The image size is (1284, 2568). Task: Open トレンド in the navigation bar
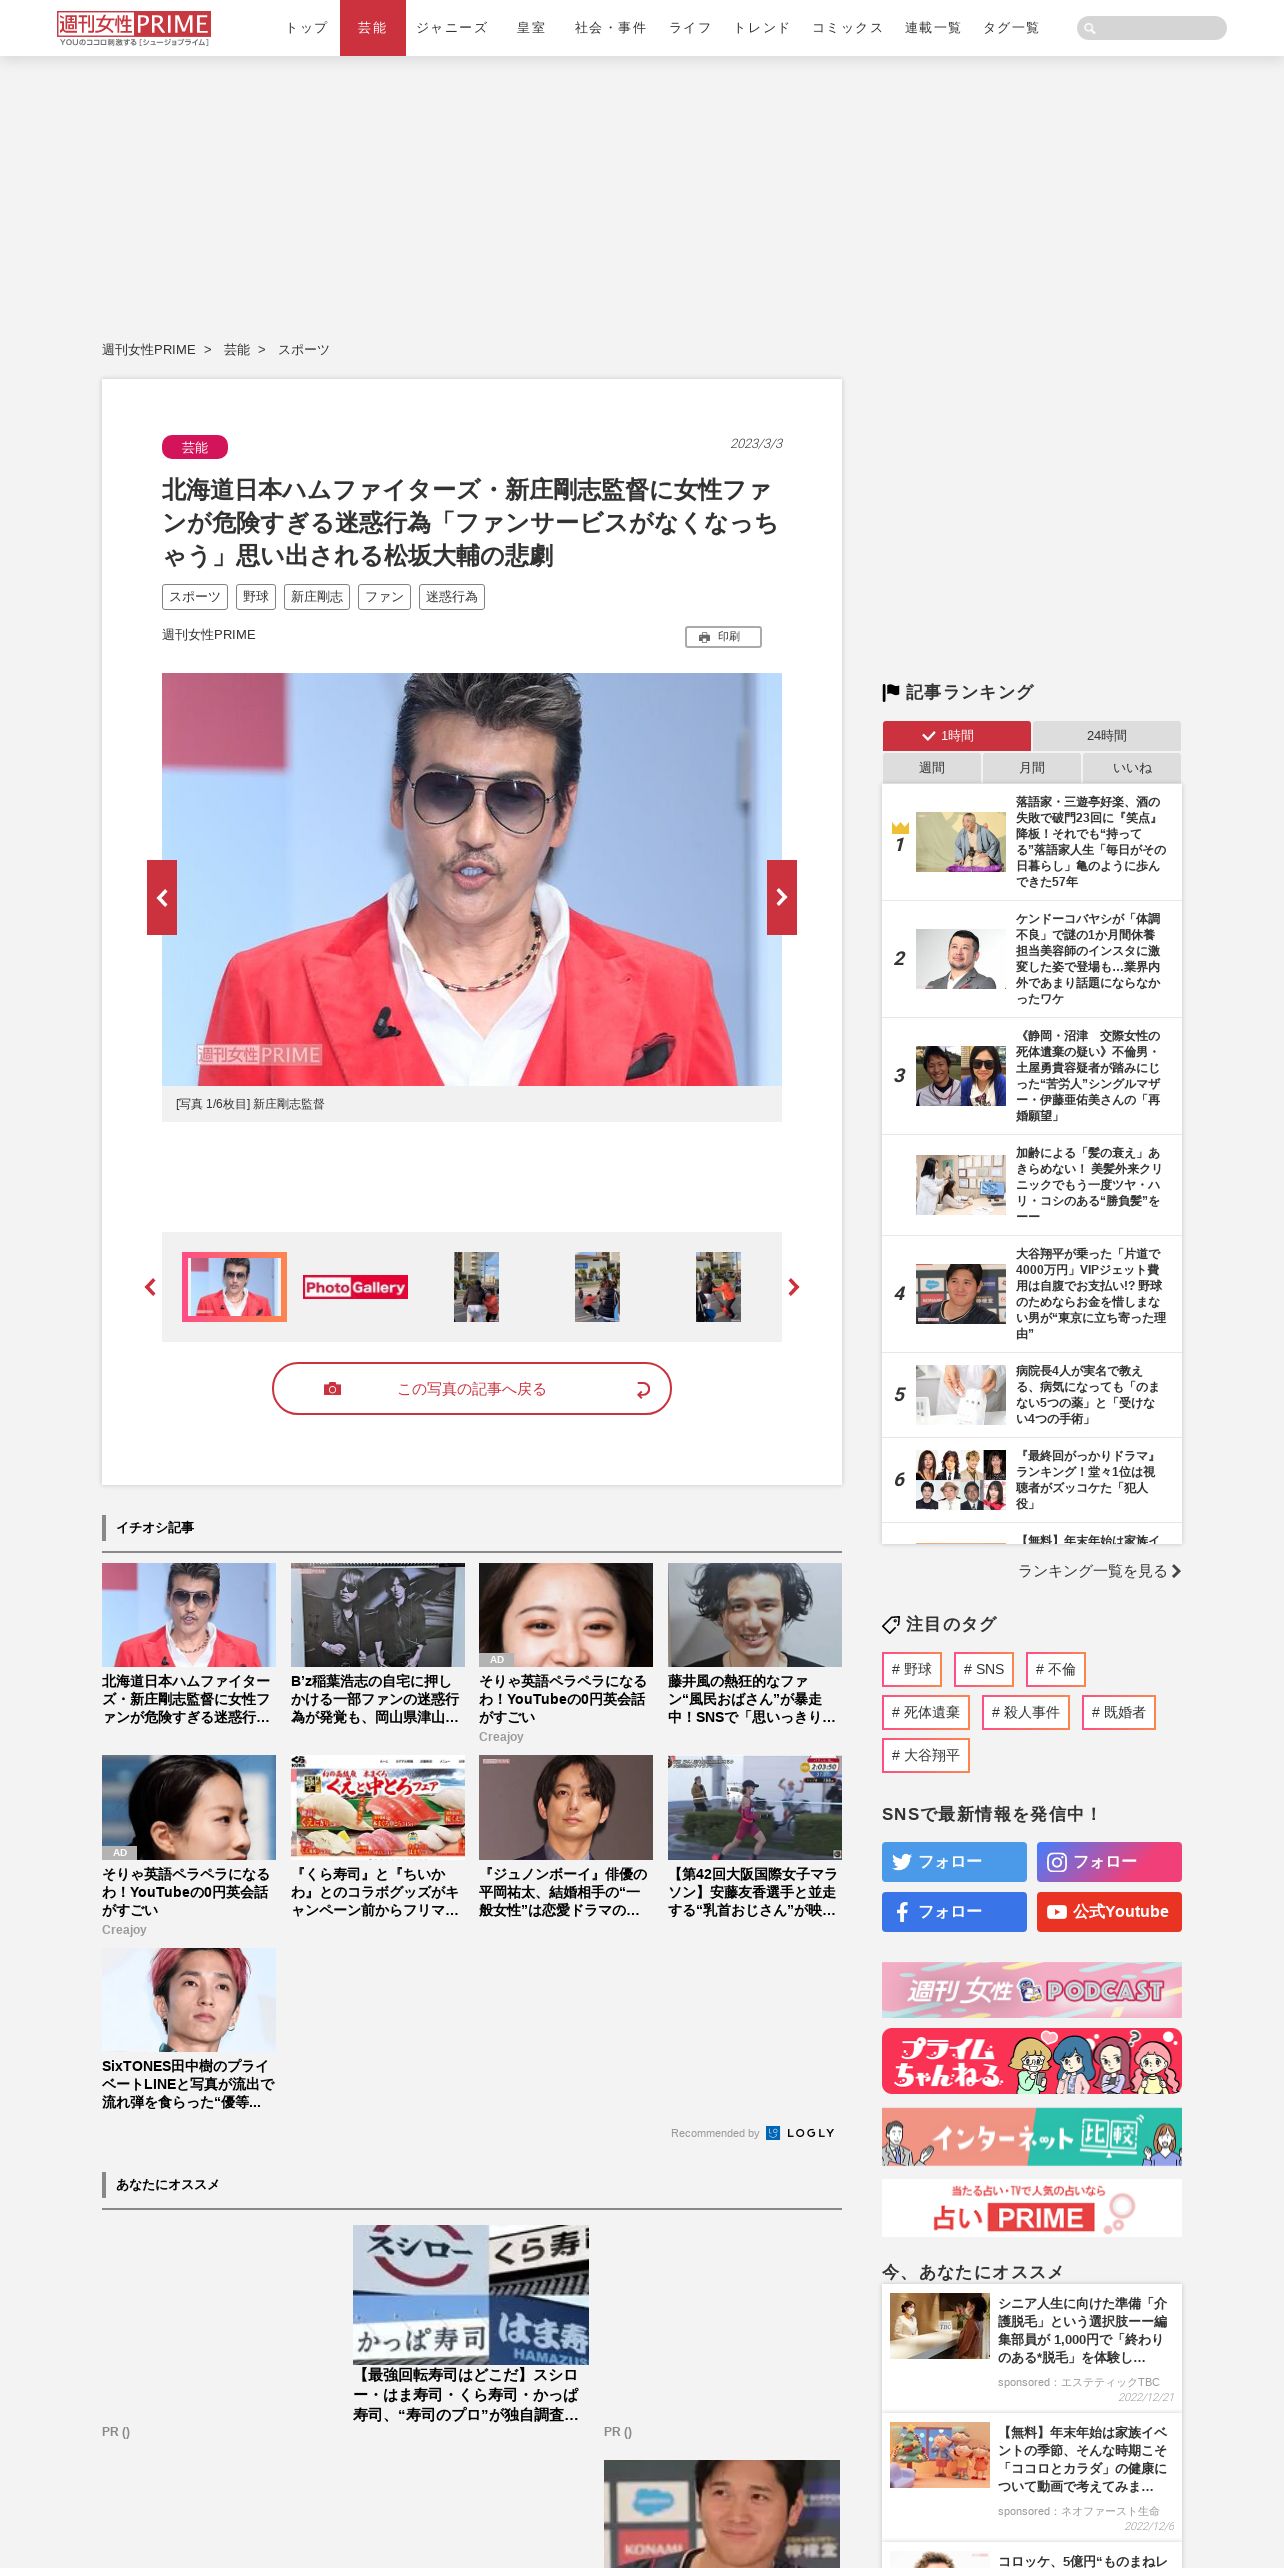tap(762, 28)
